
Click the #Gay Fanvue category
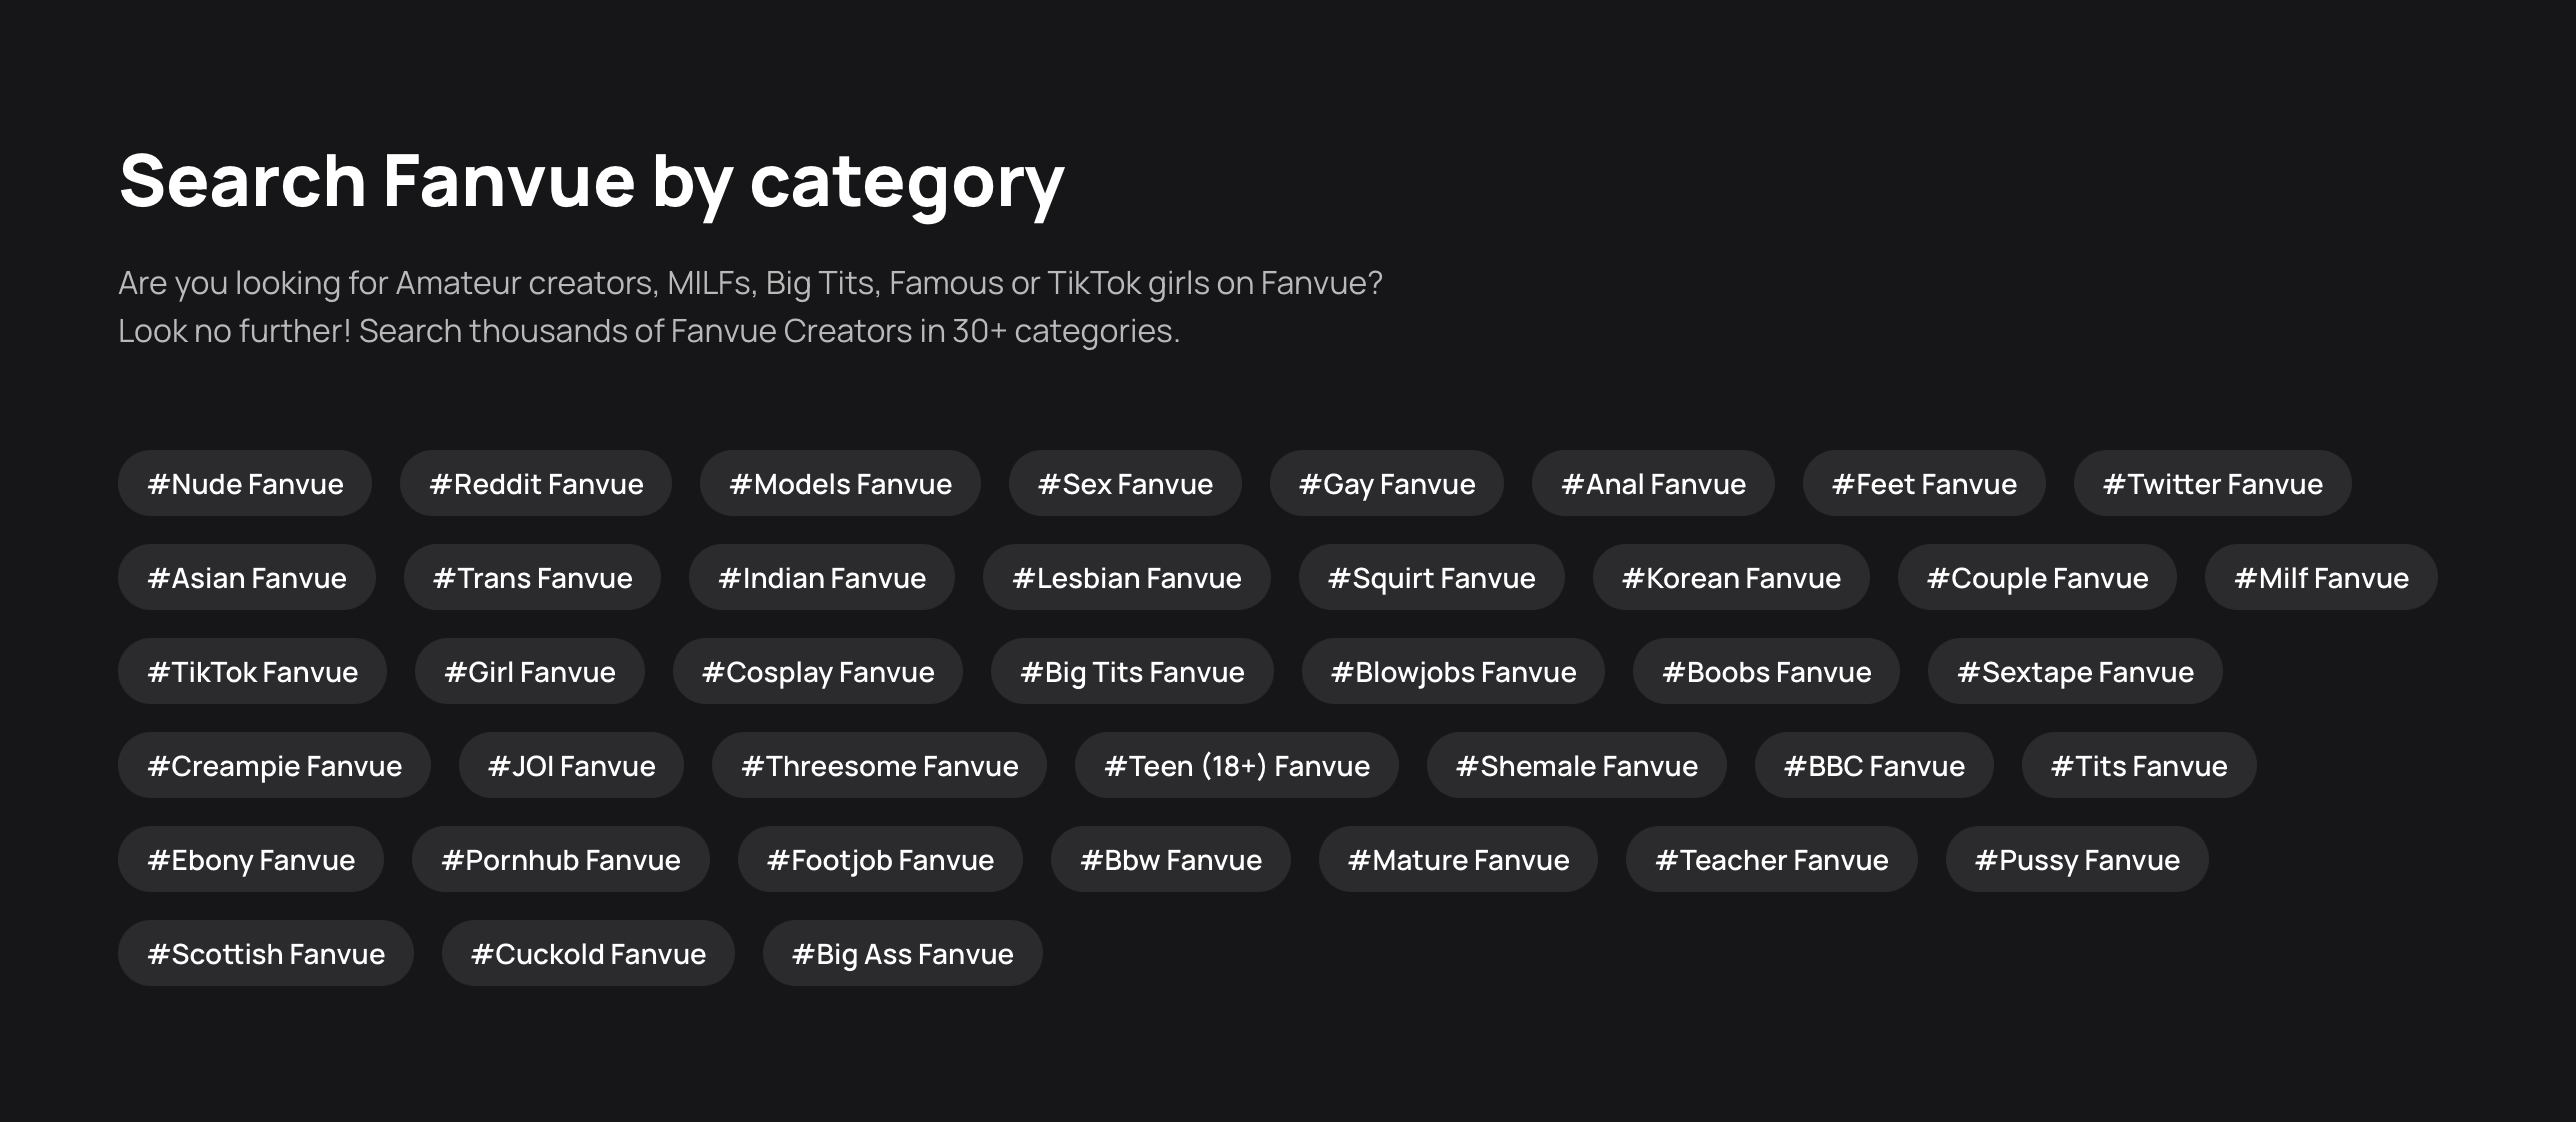[x=1386, y=484]
